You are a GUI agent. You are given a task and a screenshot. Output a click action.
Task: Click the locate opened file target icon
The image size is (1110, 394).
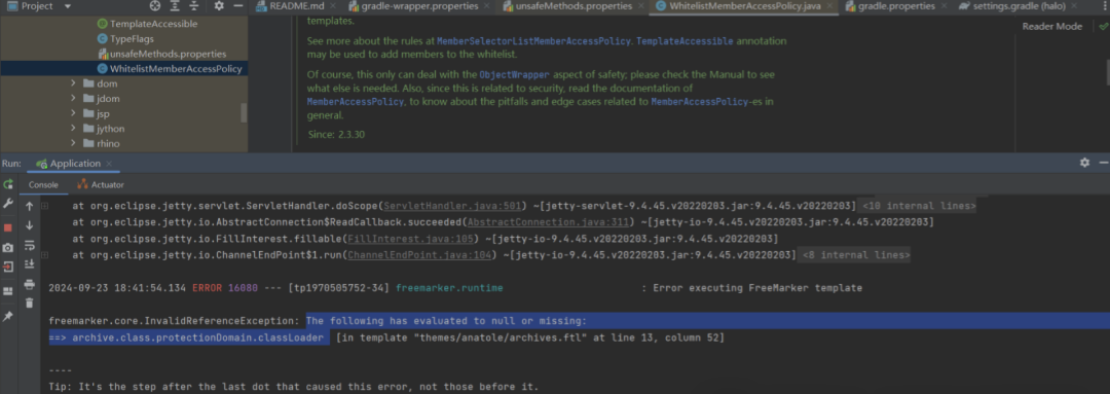pos(155,6)
